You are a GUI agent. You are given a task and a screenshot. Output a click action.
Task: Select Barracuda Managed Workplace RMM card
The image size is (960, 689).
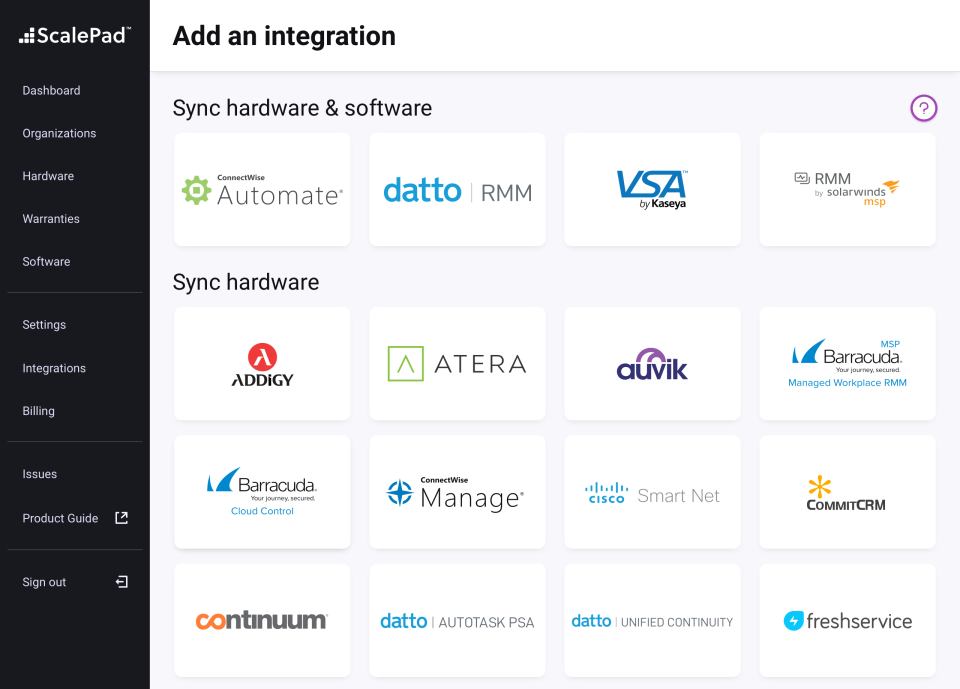coord(847,364)
